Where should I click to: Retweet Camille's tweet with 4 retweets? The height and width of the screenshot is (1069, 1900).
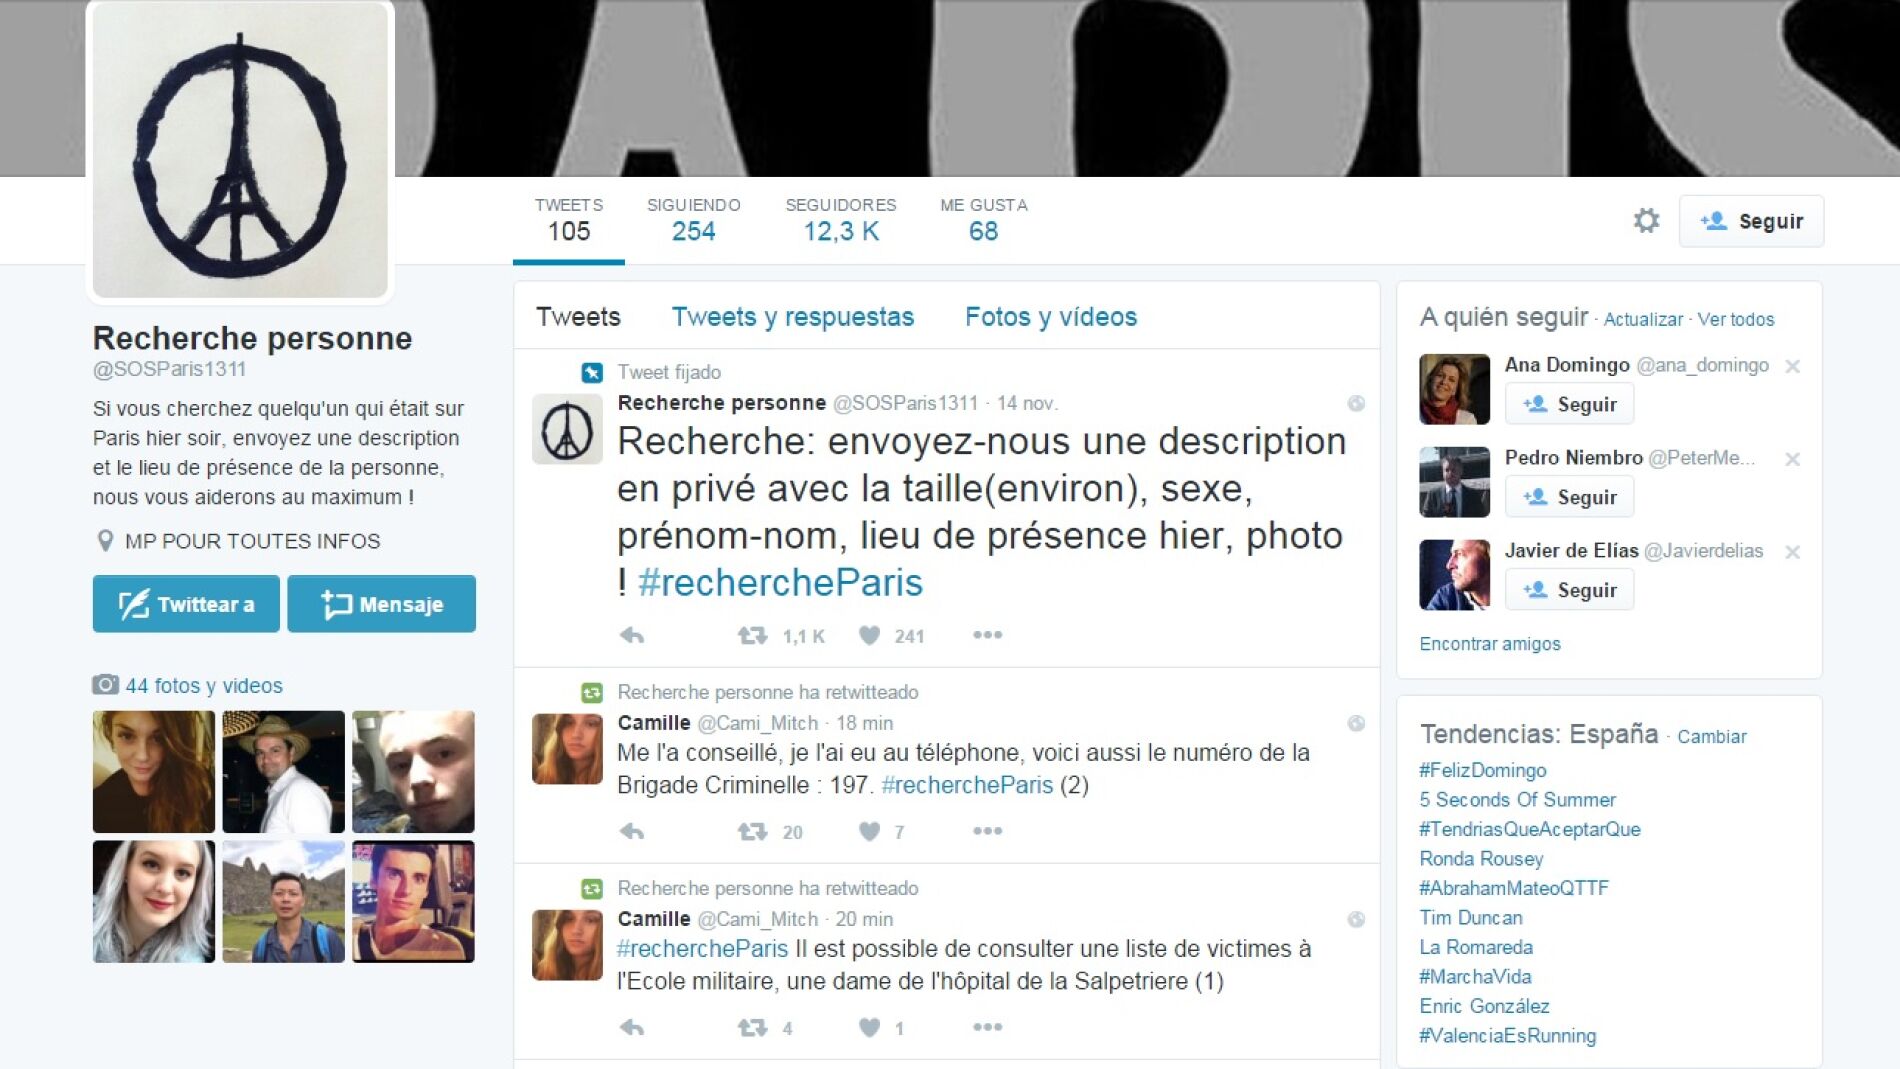coord(752,1027)
